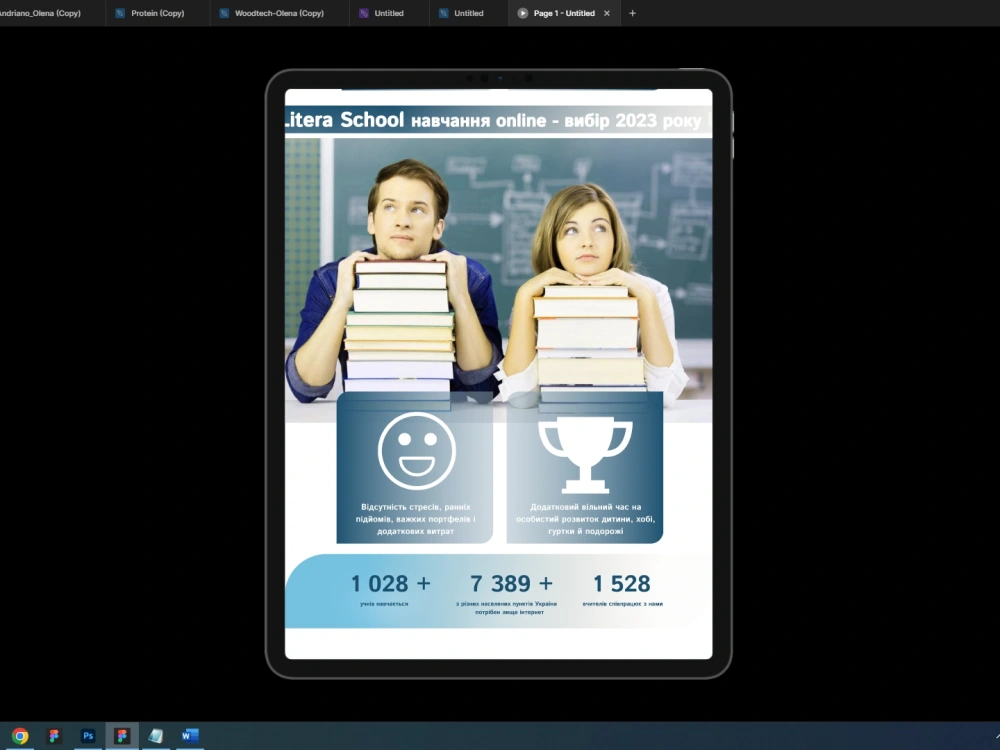Open Microsoft Word from the taskbar
Viewport: 1000px width, 750px height.
pyautogui.click(x=190, y=736)
